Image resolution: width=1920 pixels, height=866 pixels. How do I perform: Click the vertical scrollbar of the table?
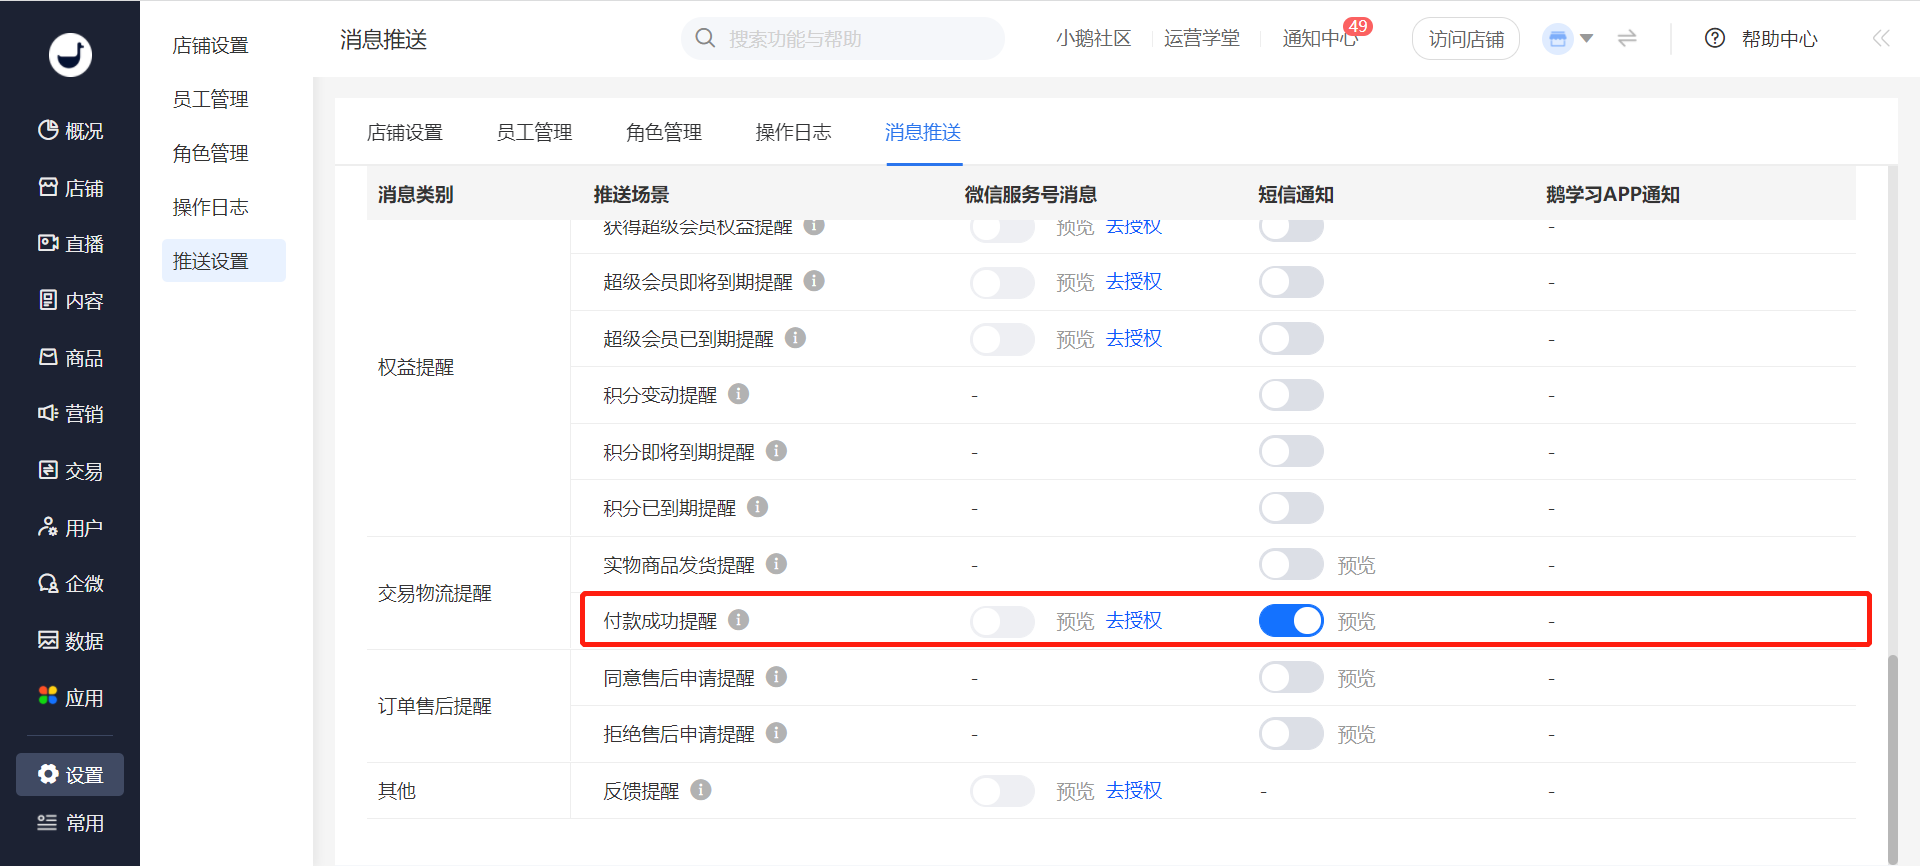click(1892, 760)
